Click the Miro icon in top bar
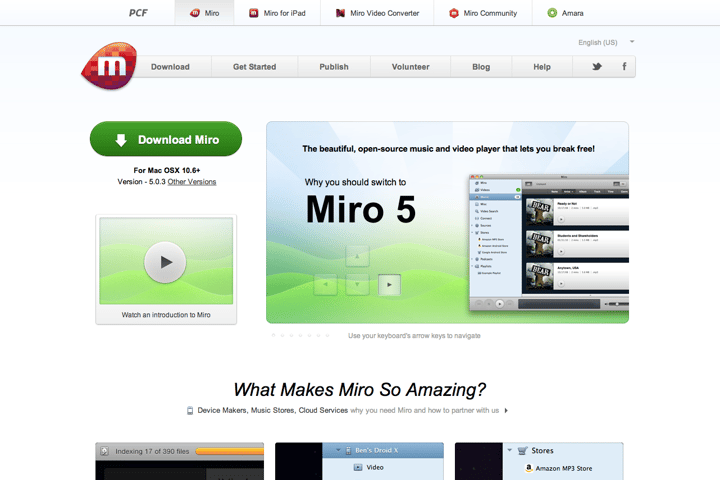Image resolution: width=720 pixels, height=480 pixels. 195,13
